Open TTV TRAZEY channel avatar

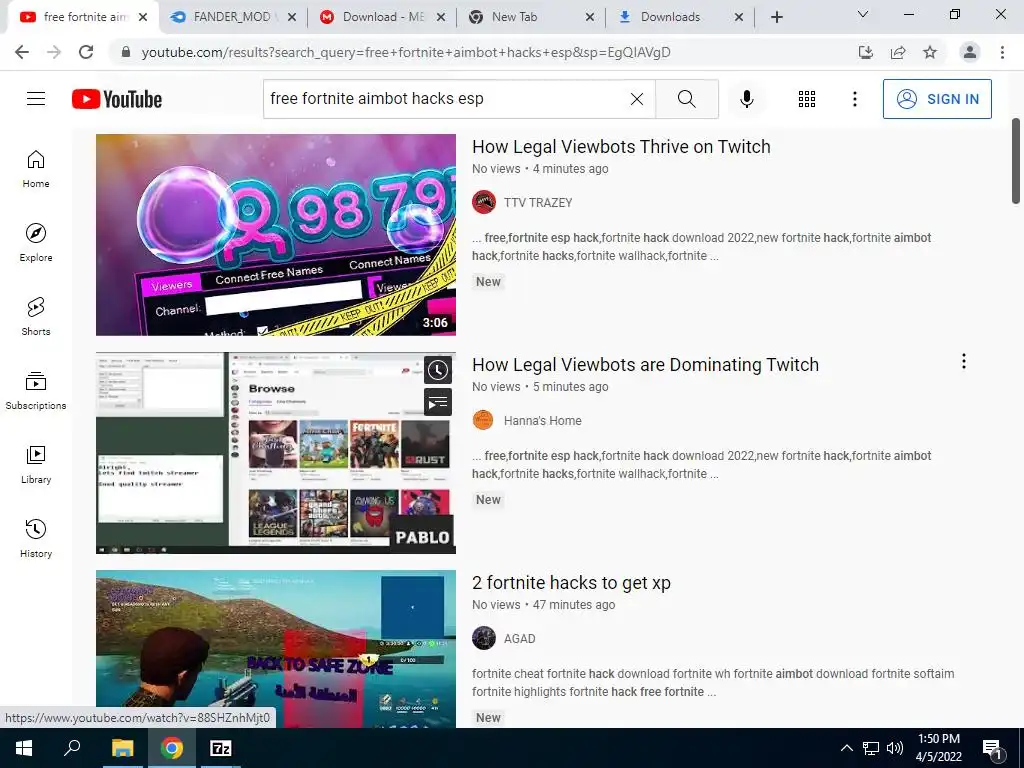[484, 202]
